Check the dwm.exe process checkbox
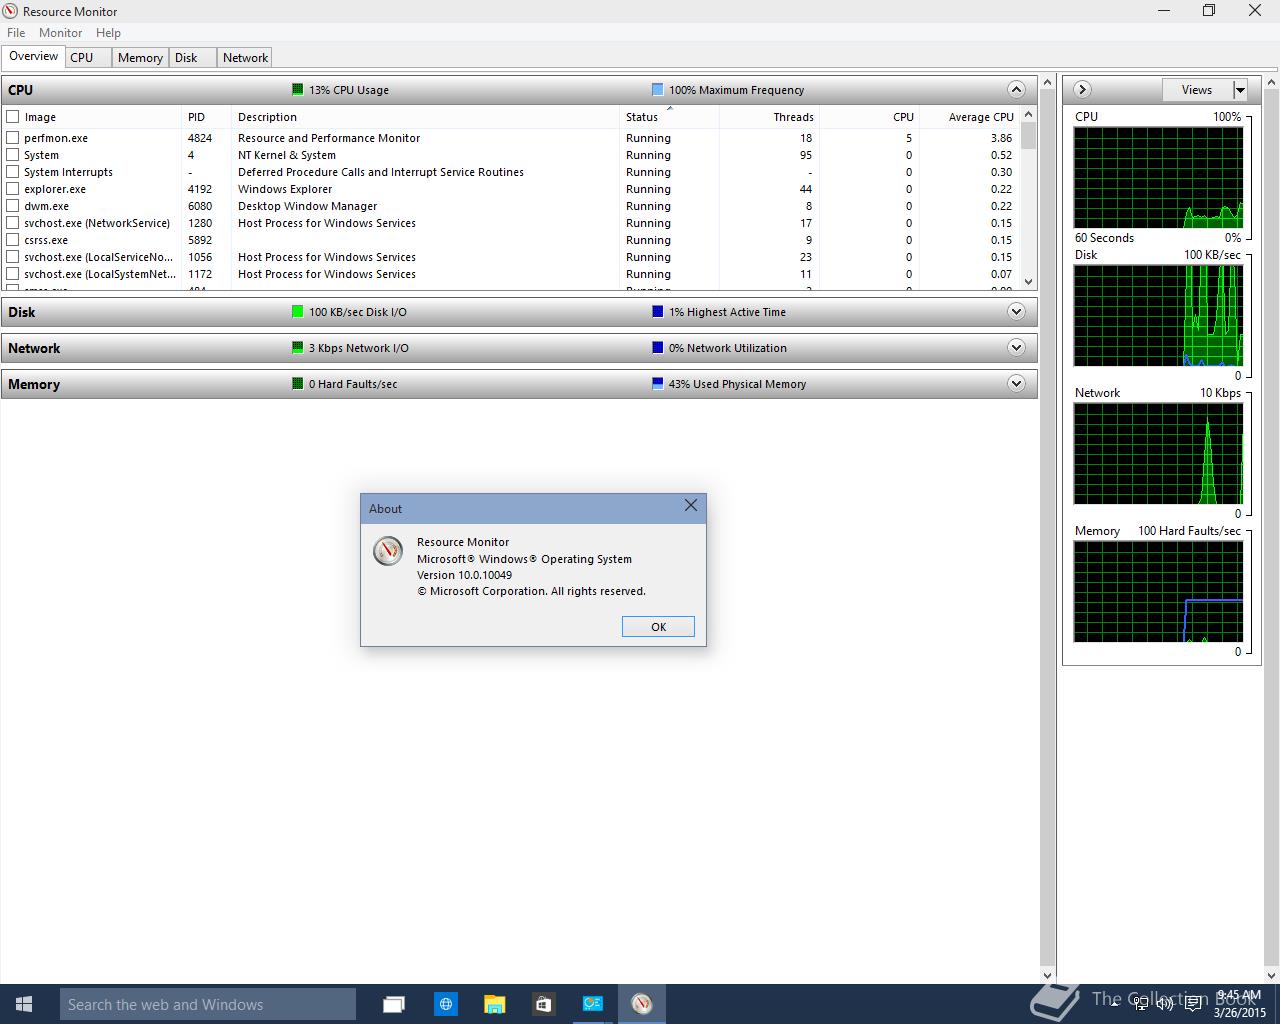Viewport: 1280px width, 1024px height. click(x=13, y=206)
